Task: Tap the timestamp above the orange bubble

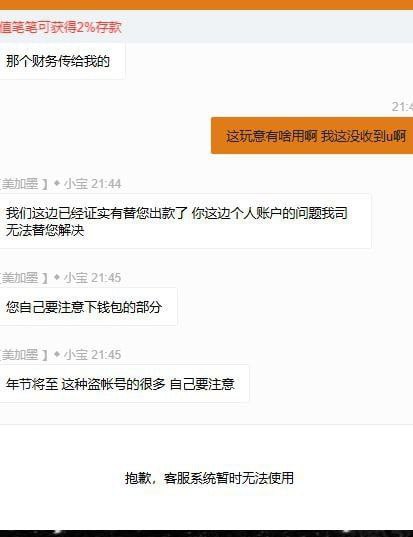Action: 402,107
